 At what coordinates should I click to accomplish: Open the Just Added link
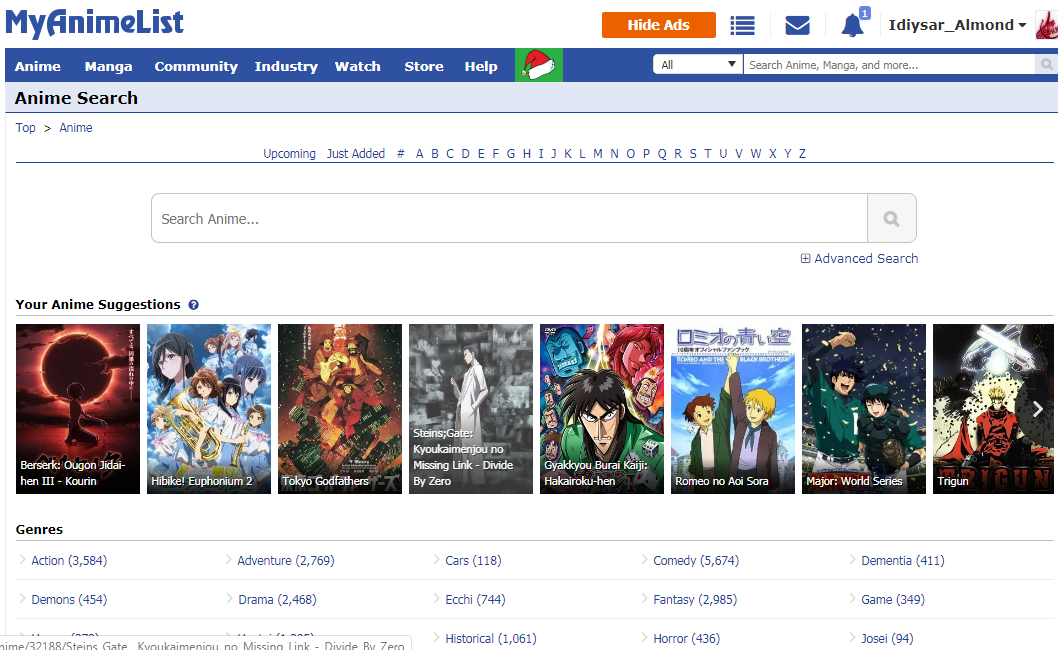click(x=356, y=154)
